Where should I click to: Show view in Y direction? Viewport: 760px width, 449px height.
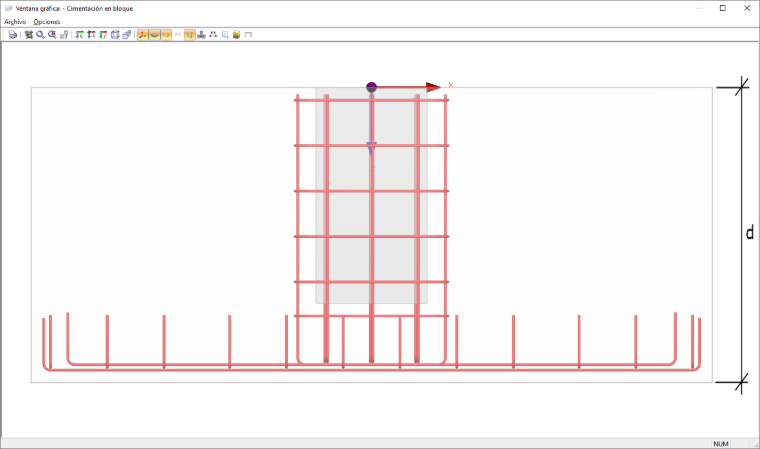(91, 34)
